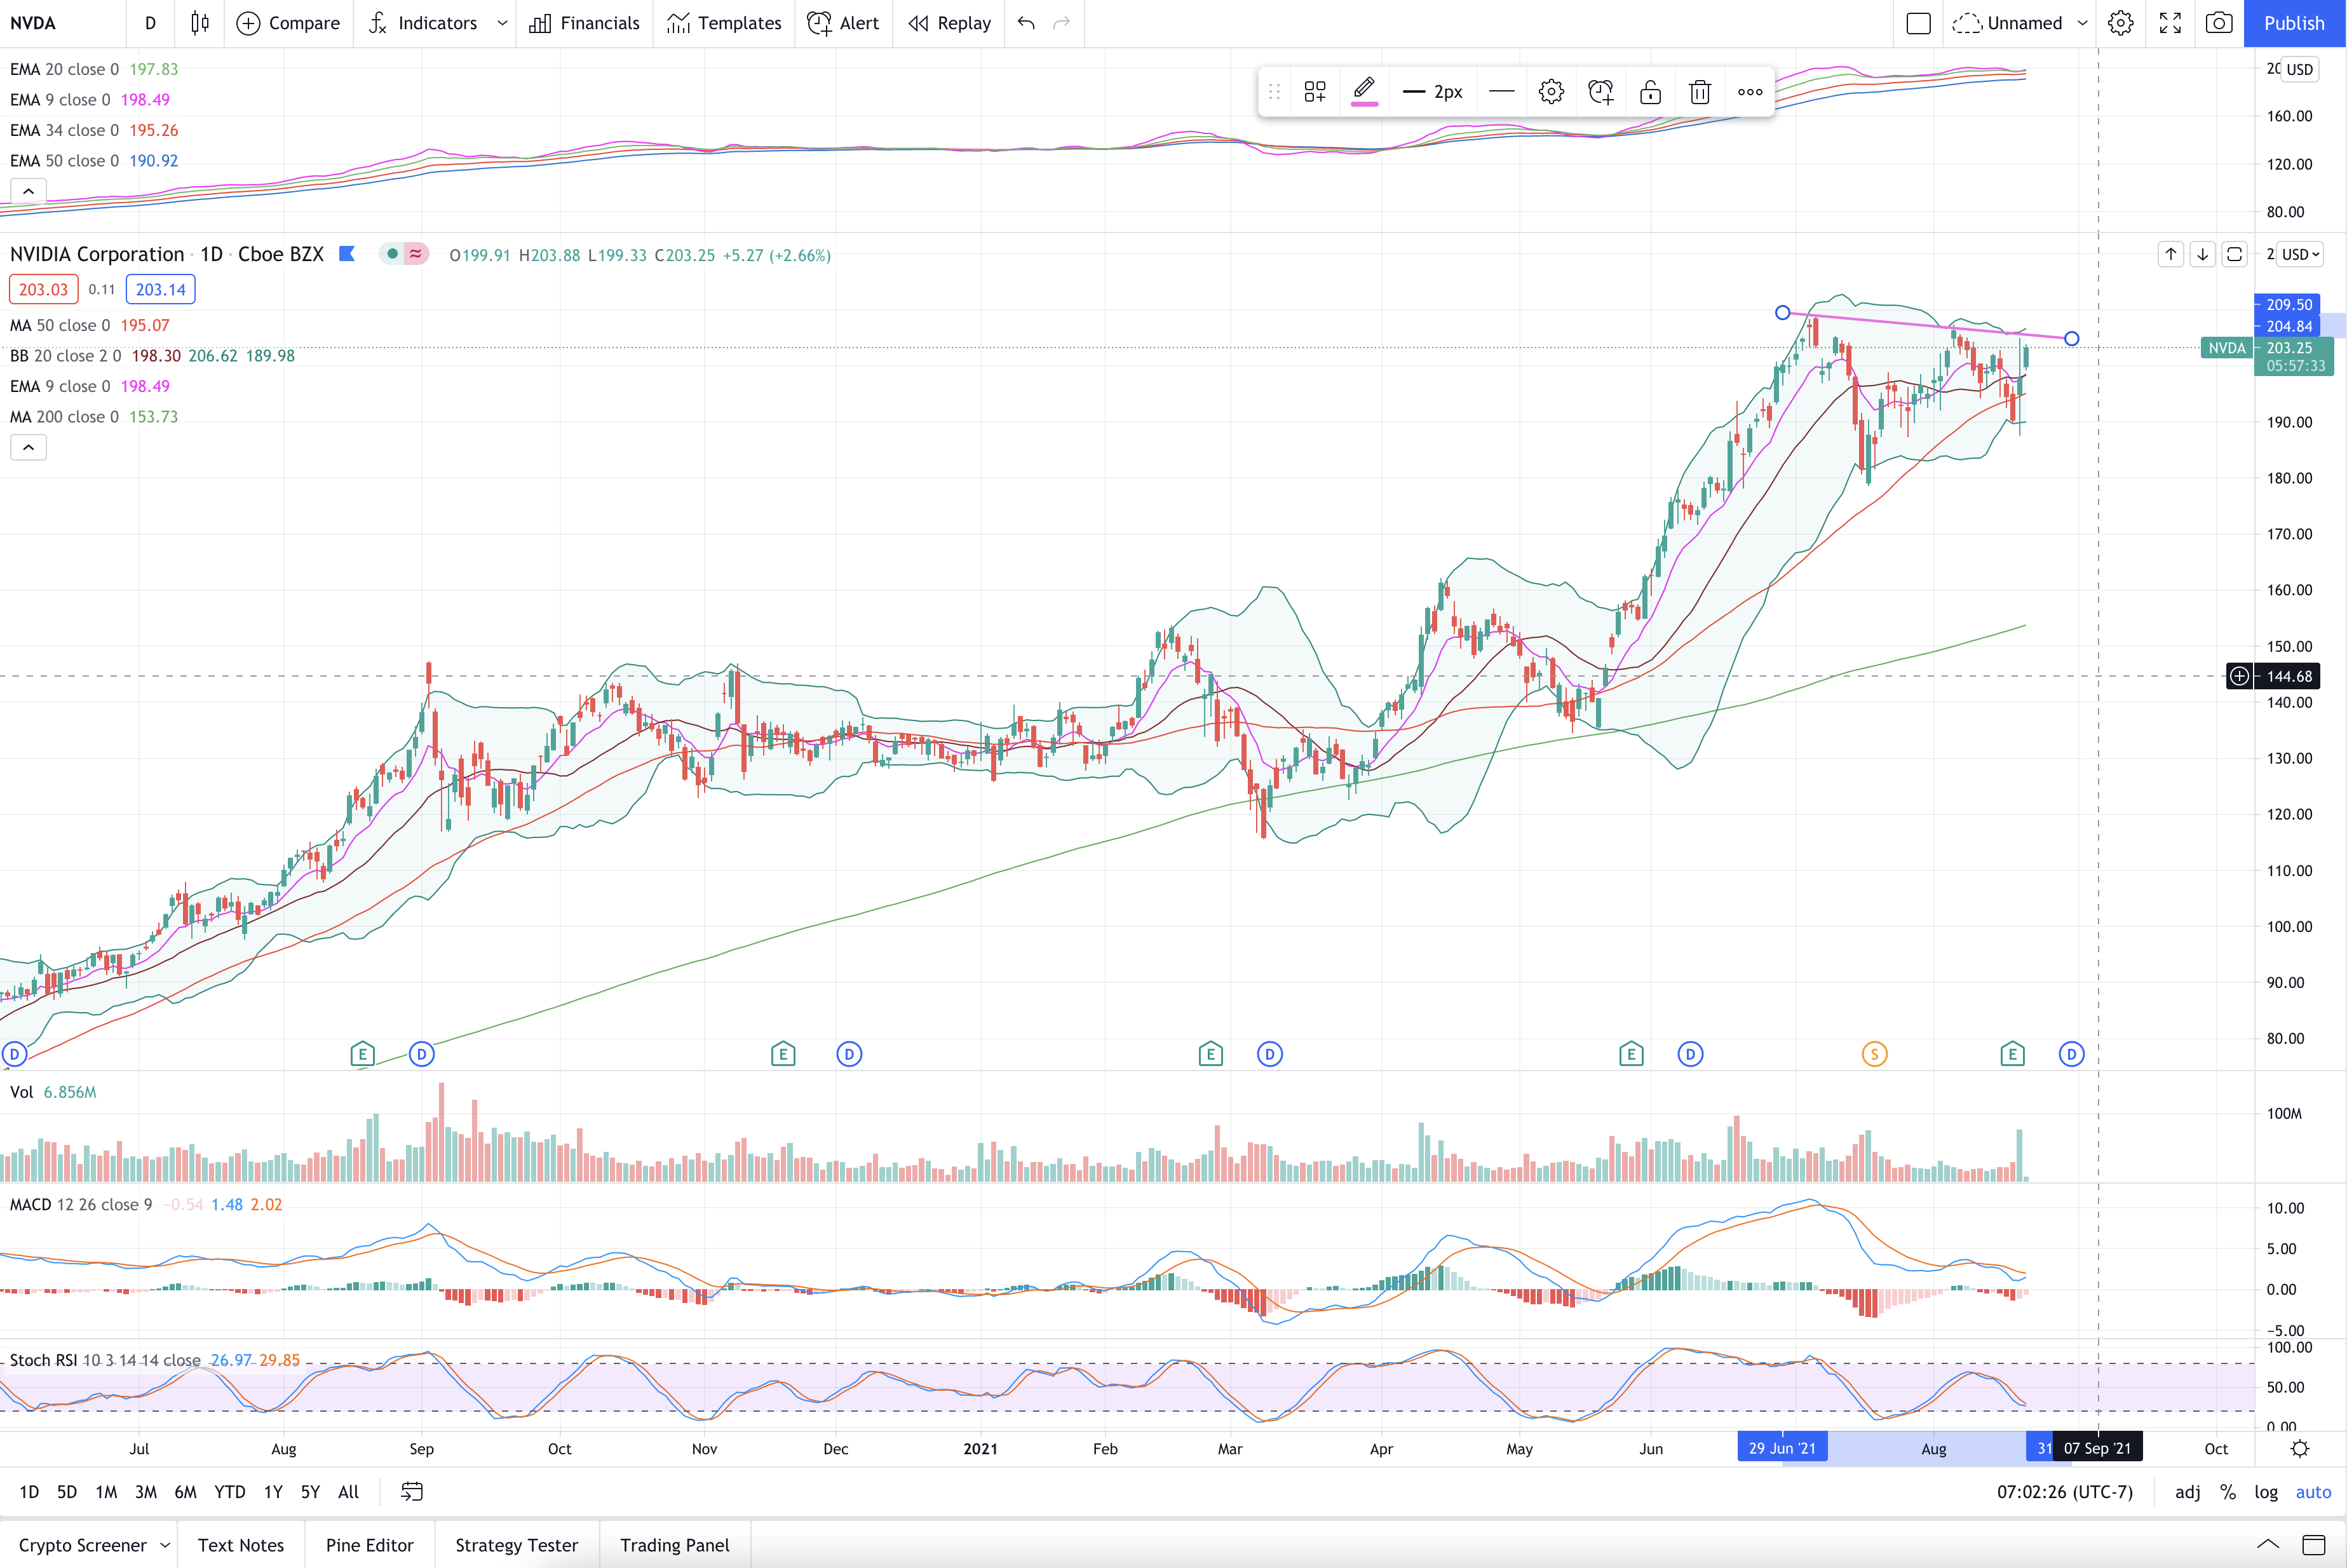Take a chart snapshot with camera icon
Image resolution: width=2347 pixels, height=1568 pixels.
point(2219,23)
